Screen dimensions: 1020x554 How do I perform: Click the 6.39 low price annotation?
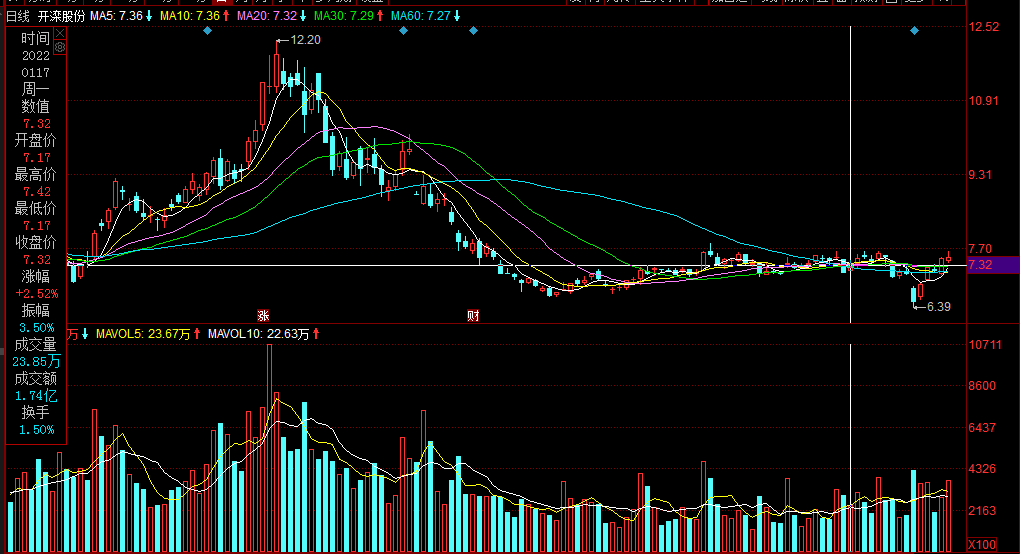pos(938,307)
